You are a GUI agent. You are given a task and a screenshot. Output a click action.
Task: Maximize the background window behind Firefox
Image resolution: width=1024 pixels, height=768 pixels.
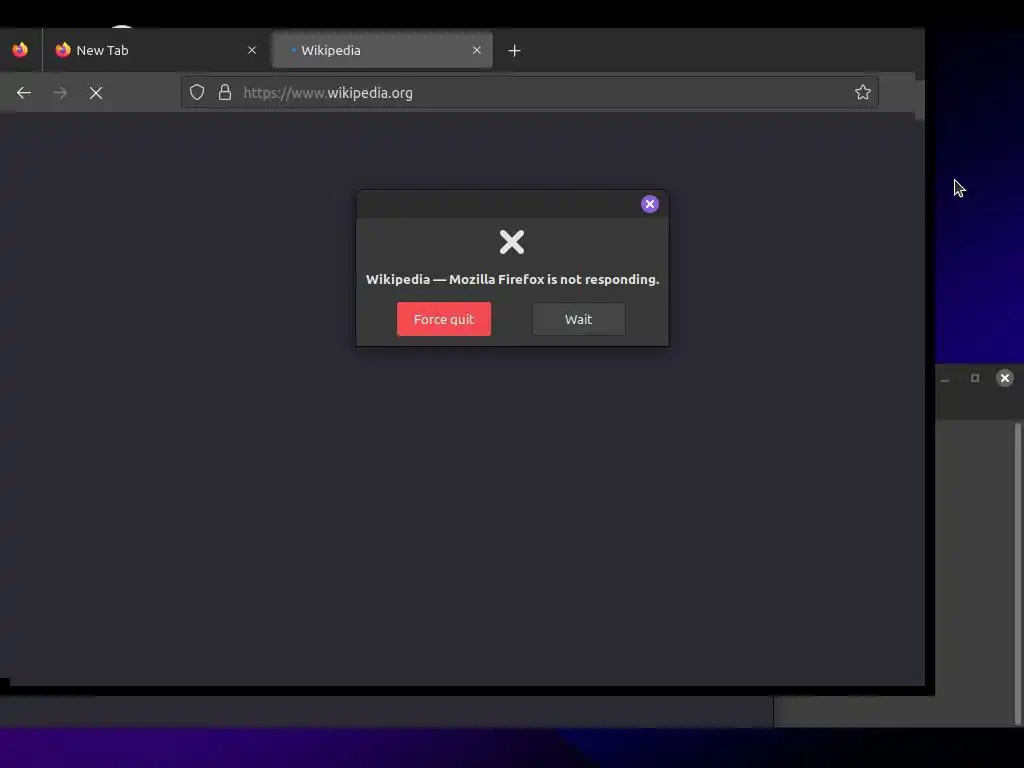click(974, 377)
